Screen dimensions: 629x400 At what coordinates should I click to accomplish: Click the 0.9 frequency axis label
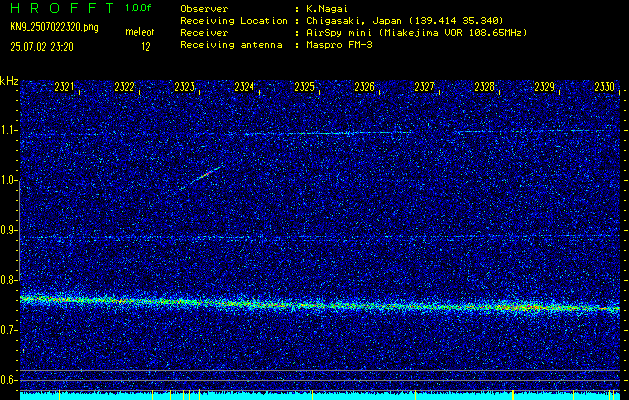8,230
